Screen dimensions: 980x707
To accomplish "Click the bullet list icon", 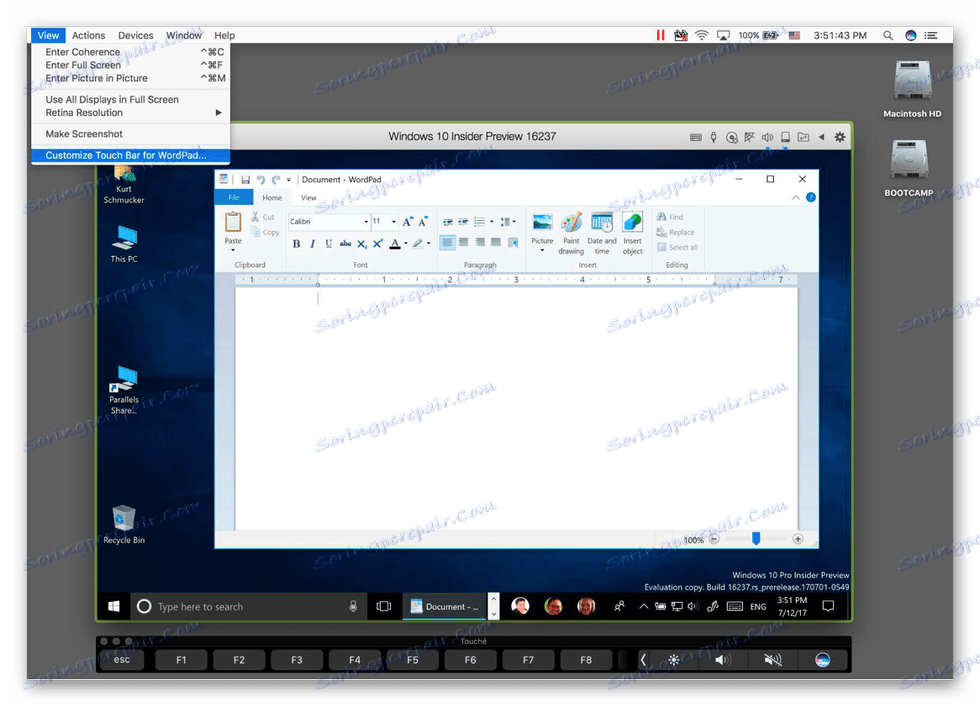I will point(479,222).
